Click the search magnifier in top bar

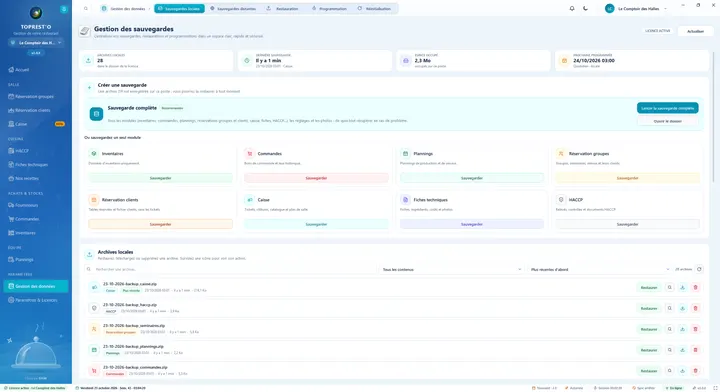86,8
